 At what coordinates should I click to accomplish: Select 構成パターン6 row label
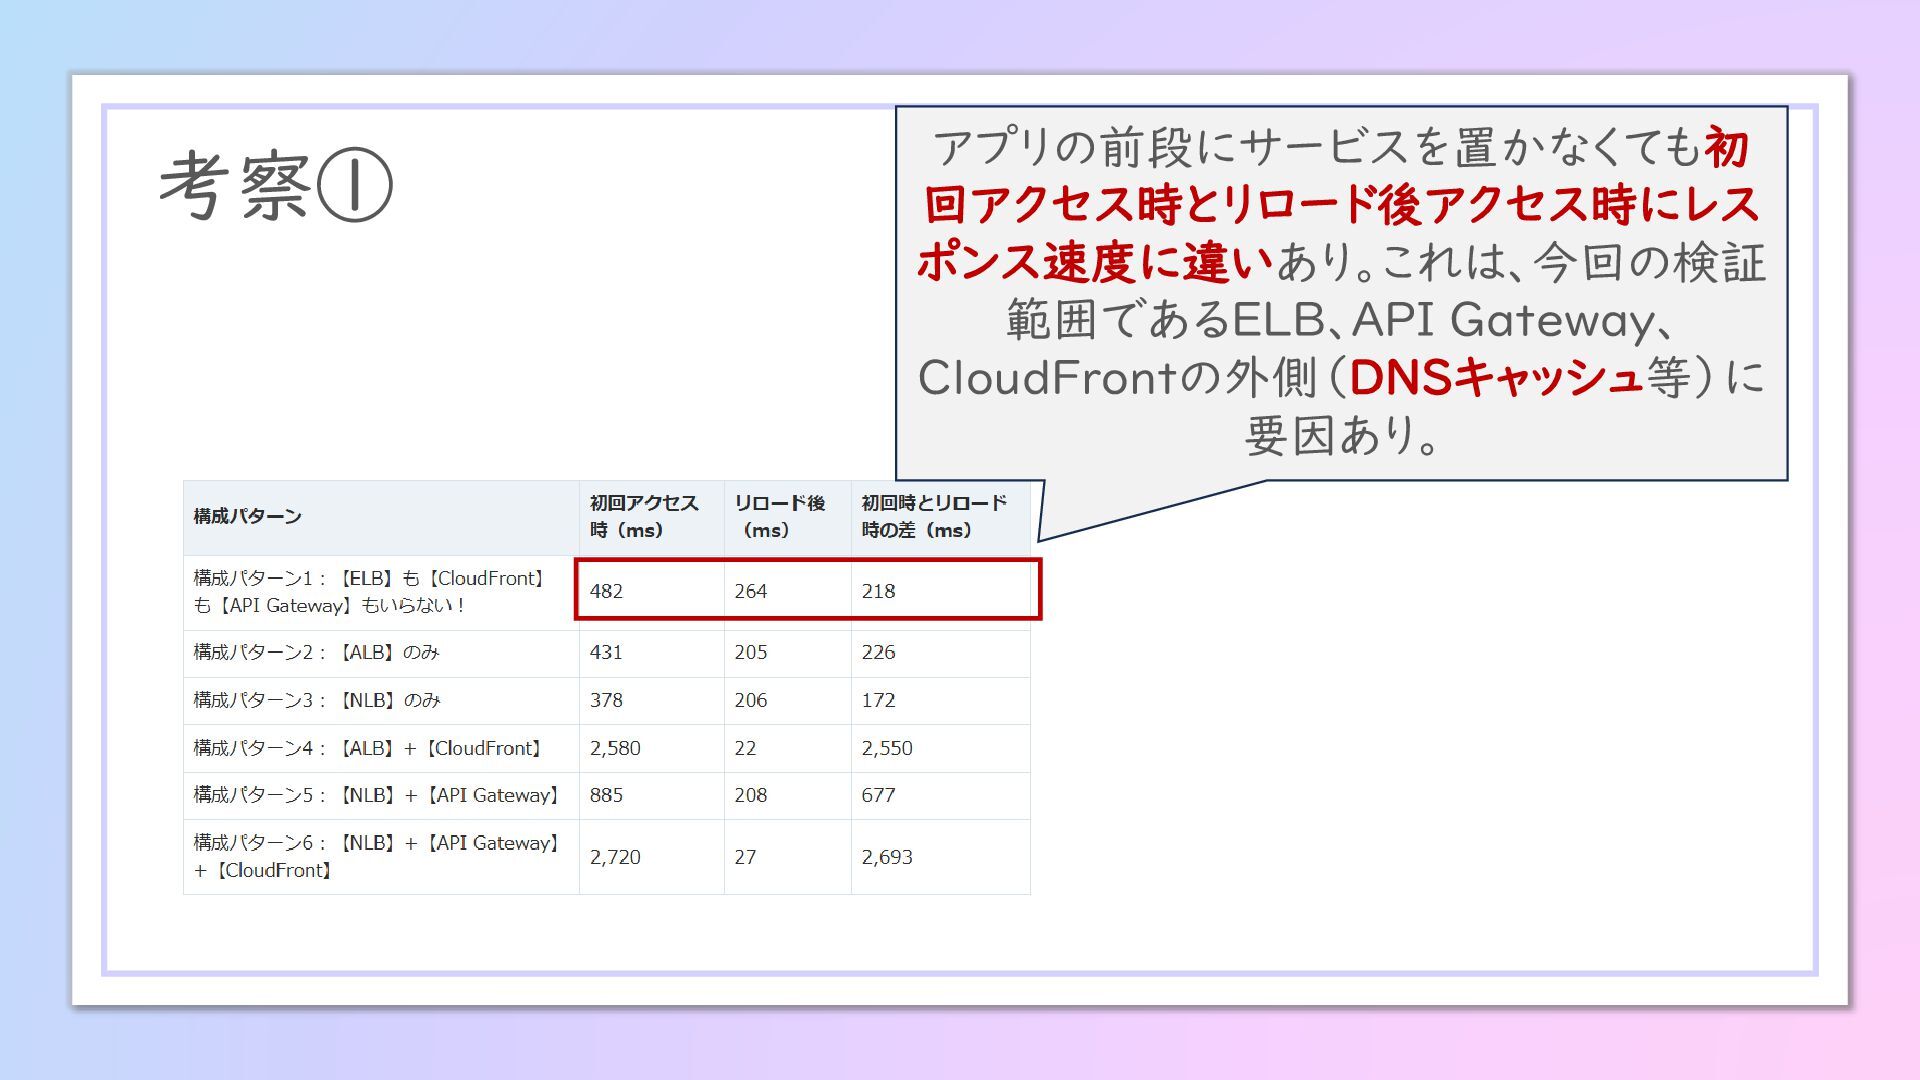pos(375,857)
